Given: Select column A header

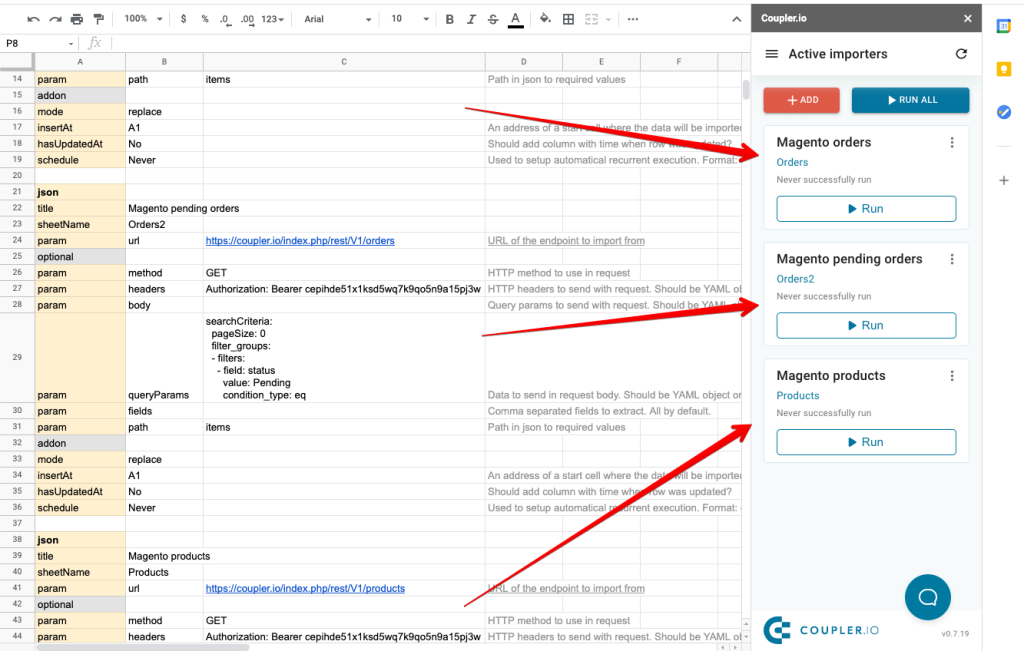Looking at the screenshot, I should click(80, 62).
